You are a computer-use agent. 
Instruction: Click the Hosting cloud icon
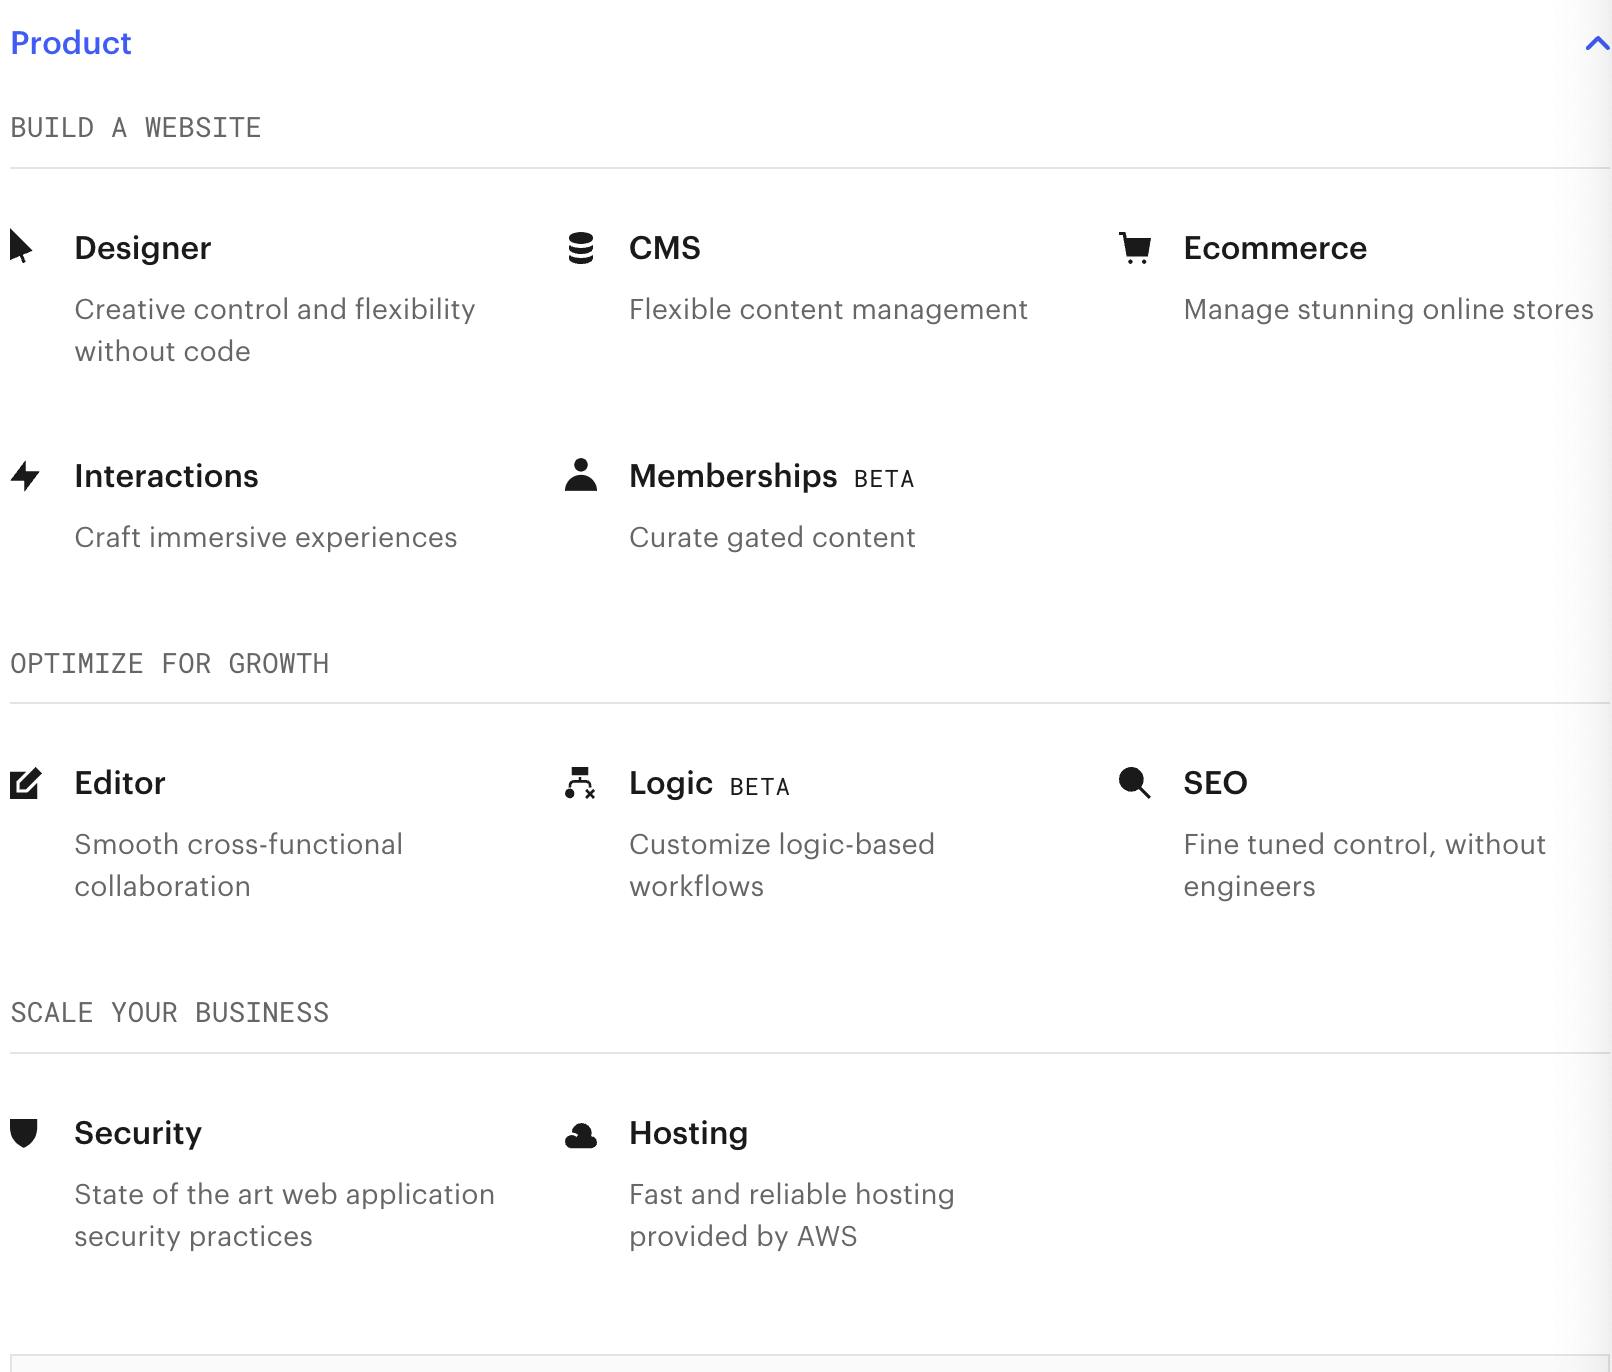(581, 1135)
